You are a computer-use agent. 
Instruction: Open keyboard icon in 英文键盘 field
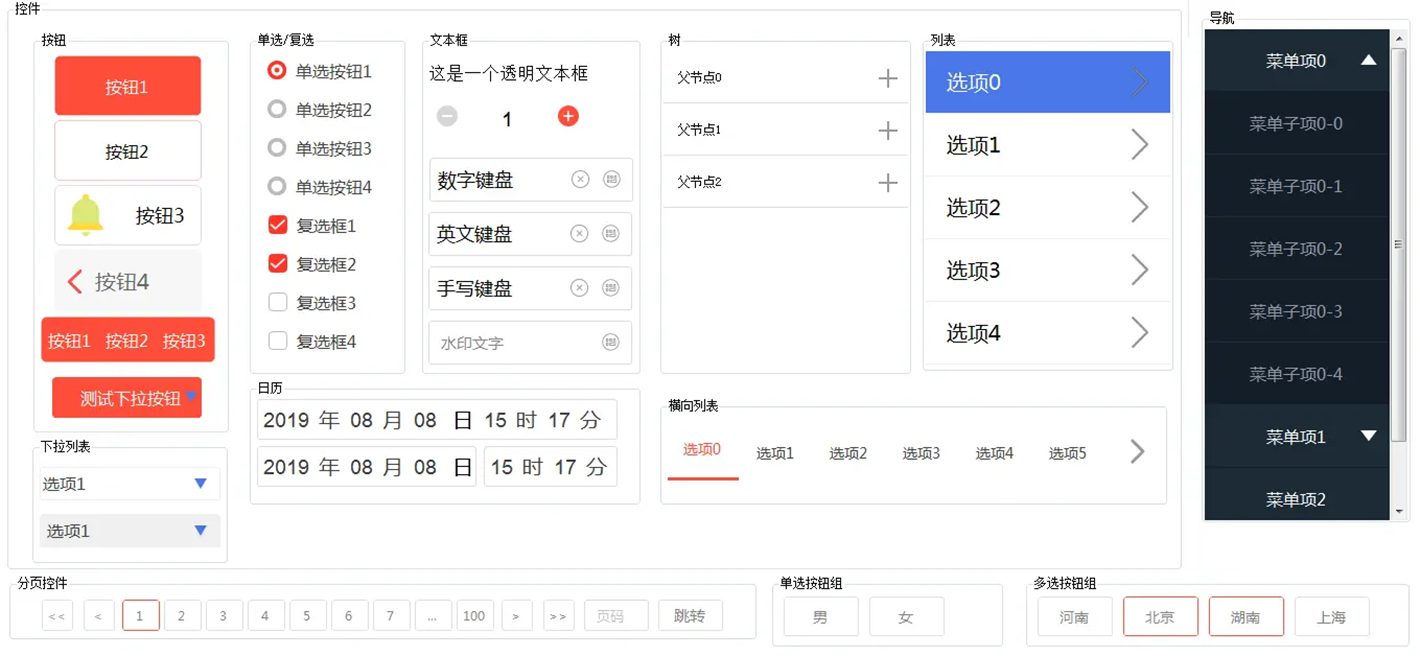coord(611,234)
